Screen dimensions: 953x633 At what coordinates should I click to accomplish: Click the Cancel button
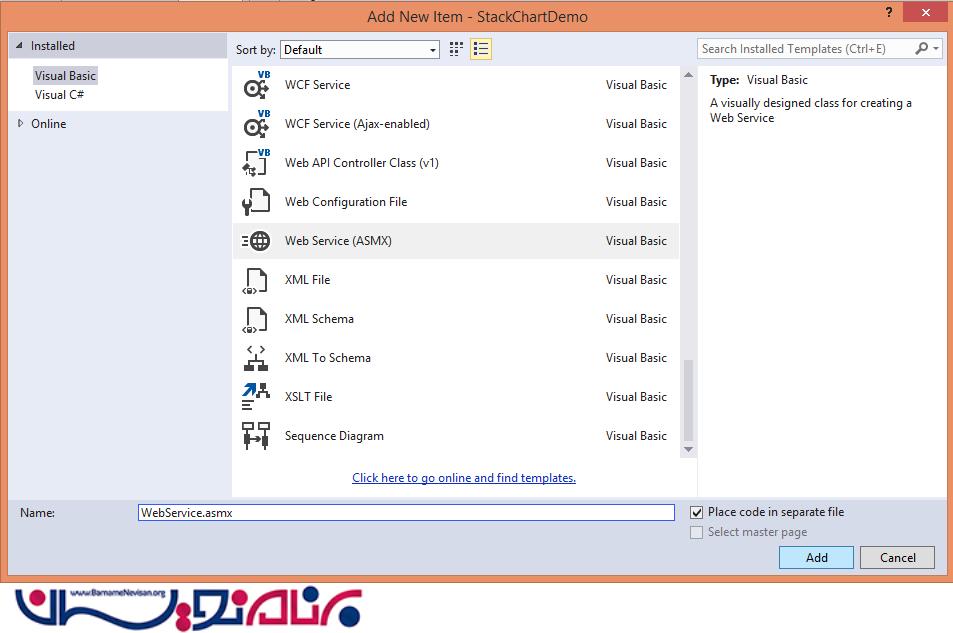click(897, 558)
